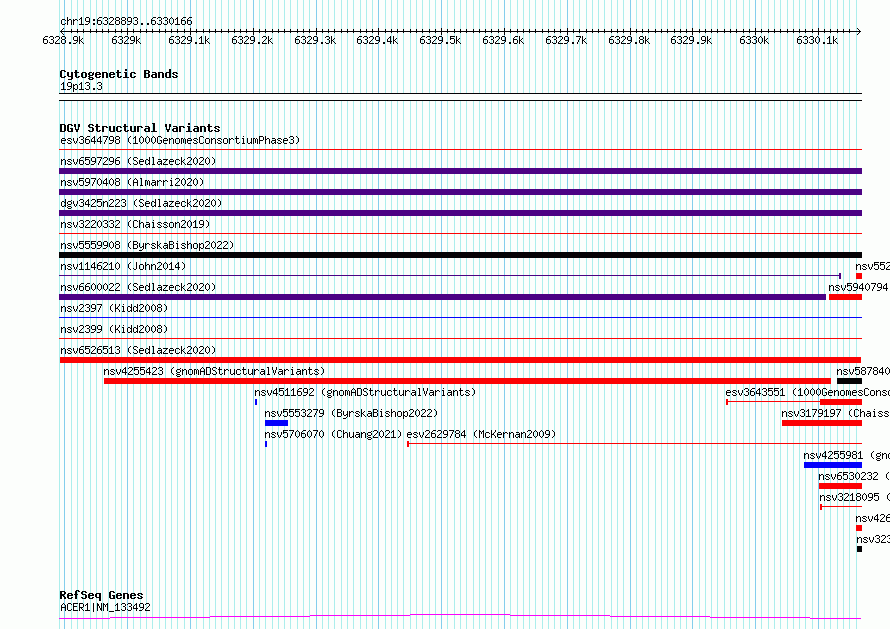Click the ACER1|NM_133492 gene label
890x629 pixels.
coord(105,607)
